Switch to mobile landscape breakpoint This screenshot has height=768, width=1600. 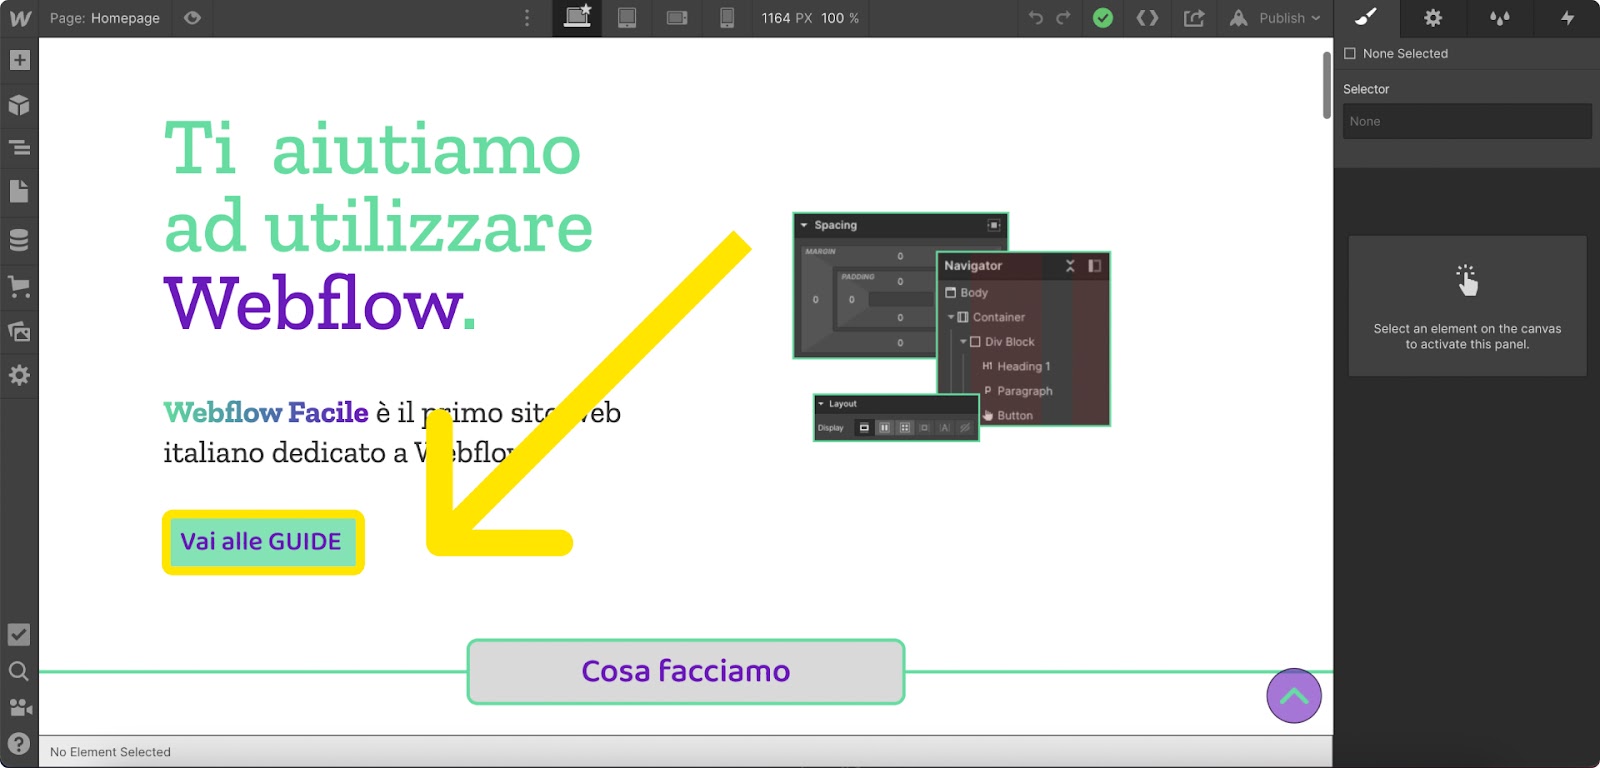click(677, 18)
